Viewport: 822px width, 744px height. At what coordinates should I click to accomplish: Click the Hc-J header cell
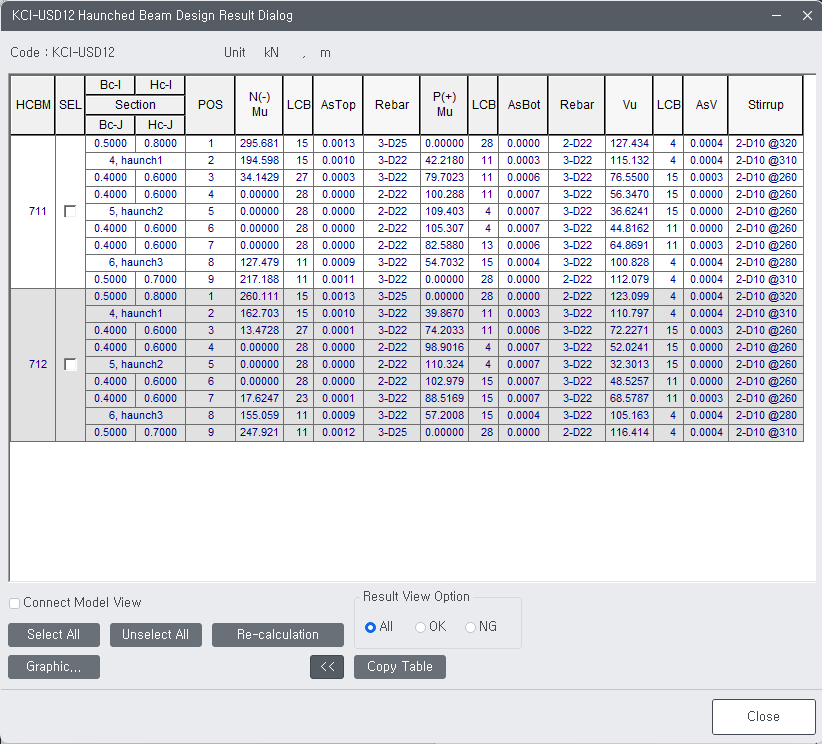(x=160, y=125)
